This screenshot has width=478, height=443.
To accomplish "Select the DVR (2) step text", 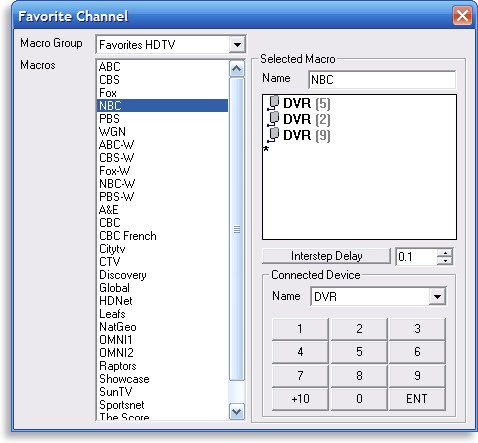I will pos(307,119).
